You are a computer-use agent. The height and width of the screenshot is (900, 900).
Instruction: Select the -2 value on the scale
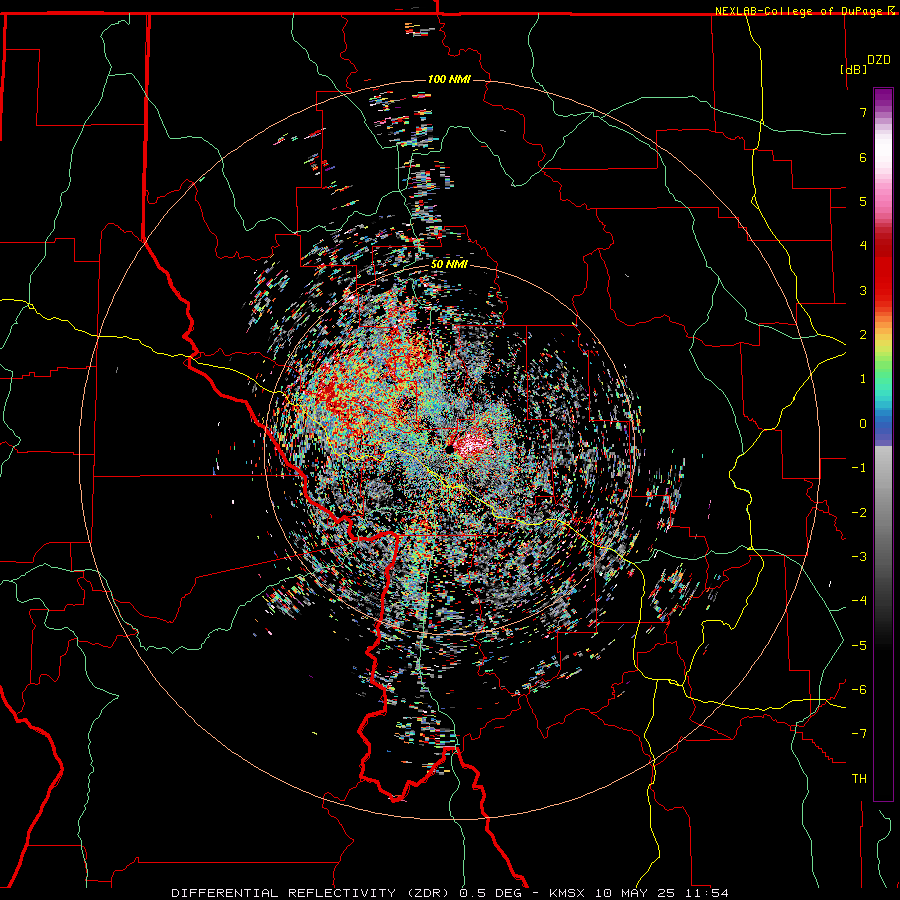coord(859,513)
